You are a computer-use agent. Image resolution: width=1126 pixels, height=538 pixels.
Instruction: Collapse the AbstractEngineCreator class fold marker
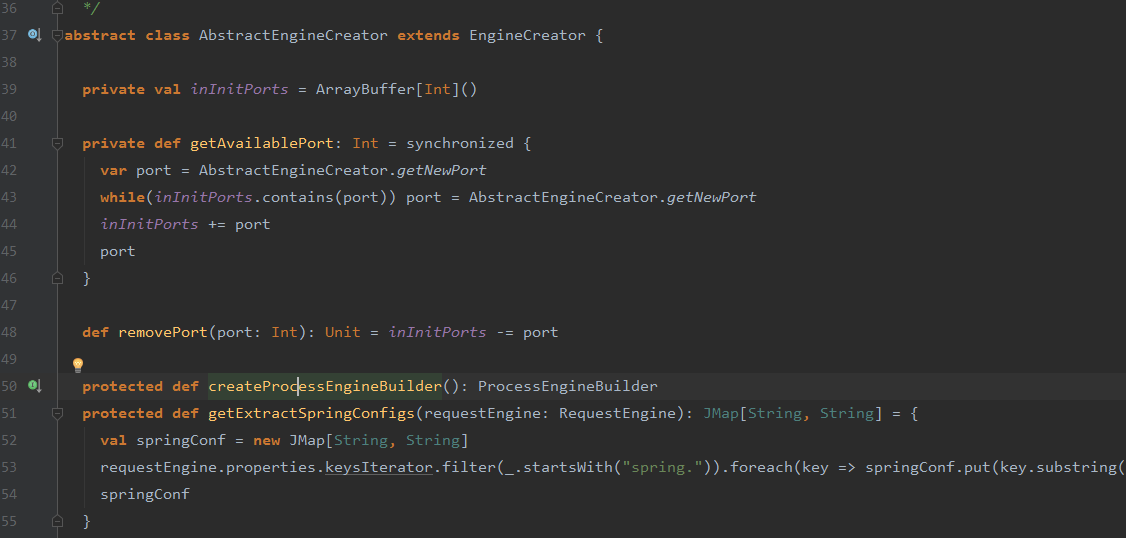point(57,36)
